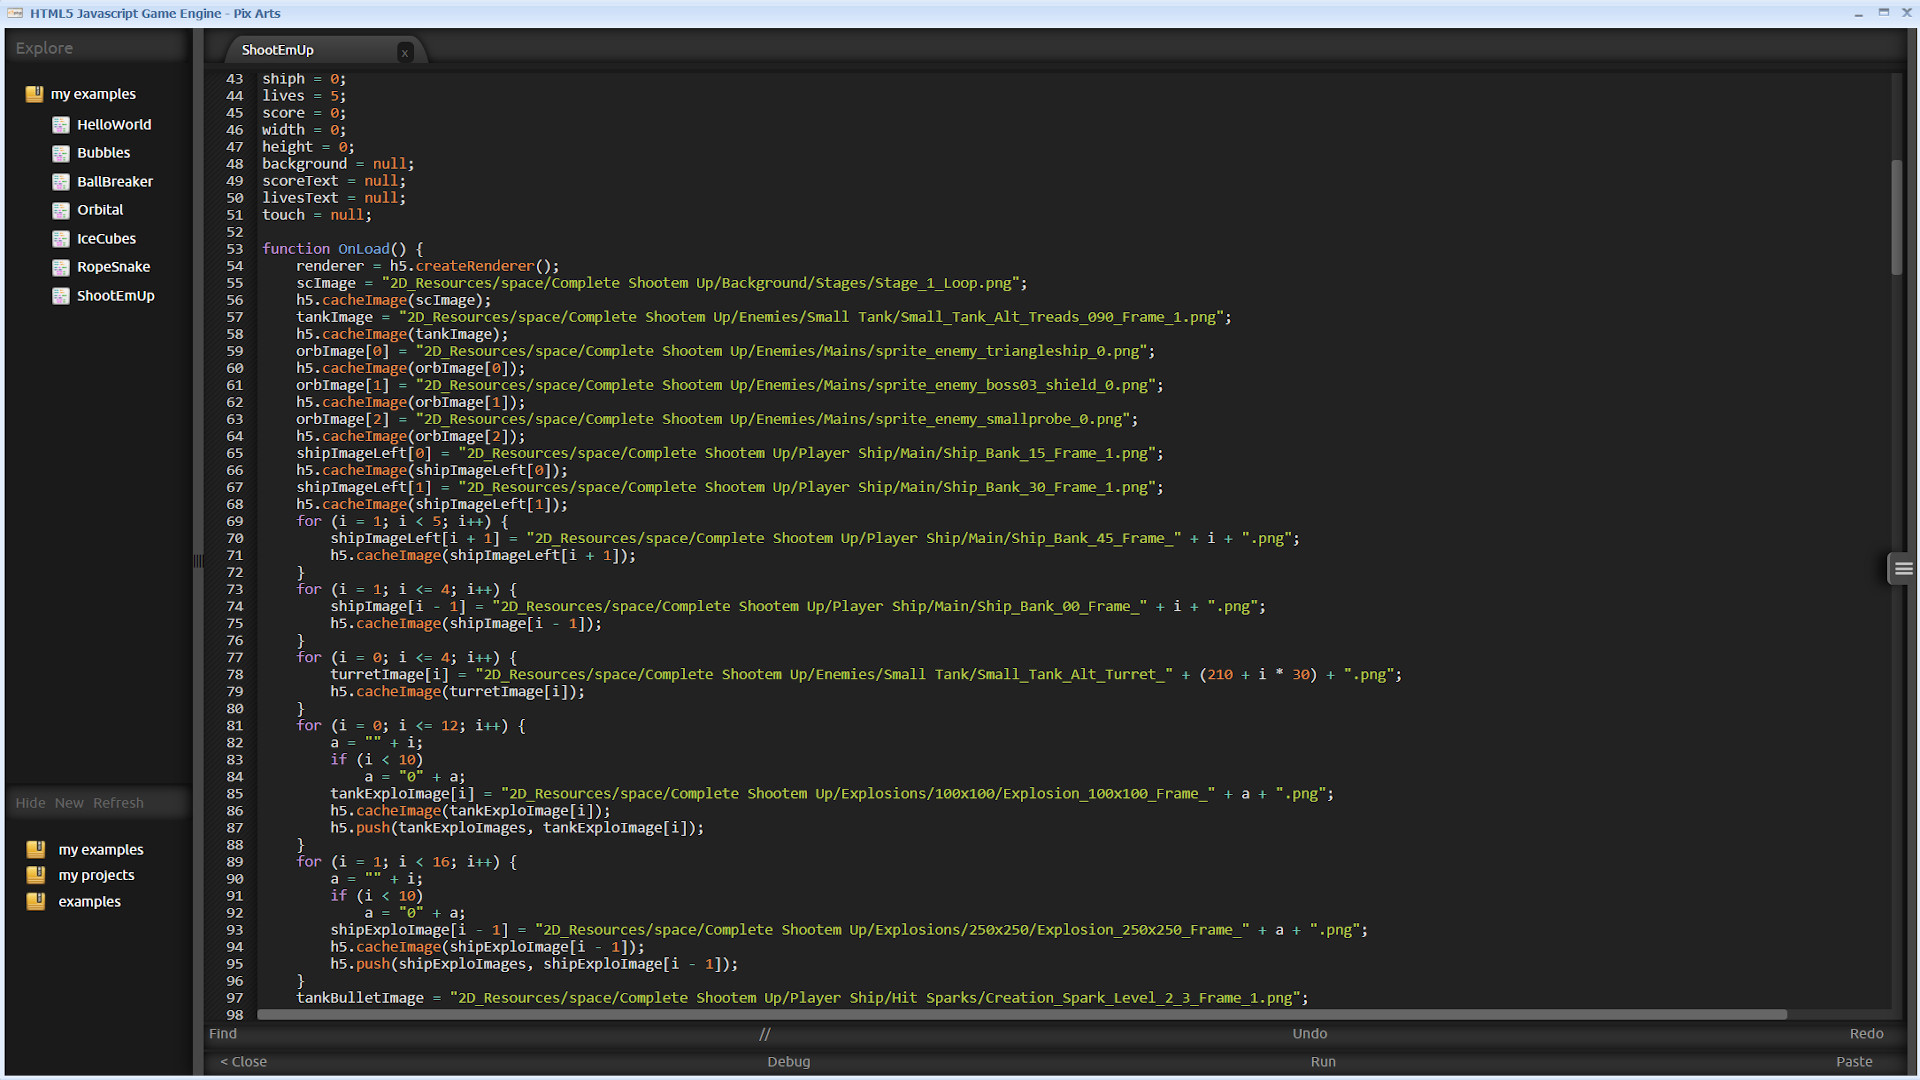
Task: Run the ShootEmUp game
Action: pos(1322,1061)
